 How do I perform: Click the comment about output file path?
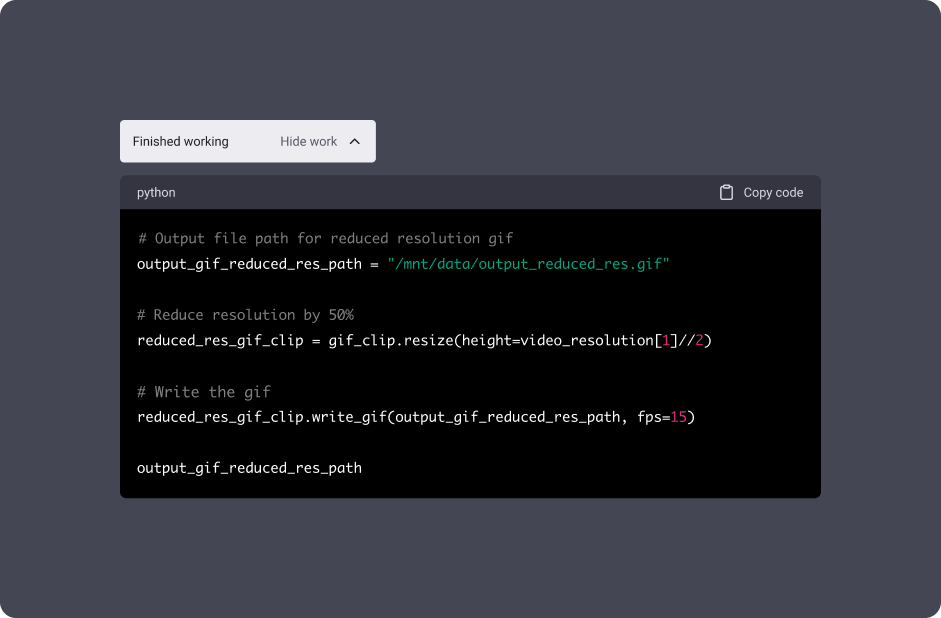pyautogui.click(x=325, y=238)
